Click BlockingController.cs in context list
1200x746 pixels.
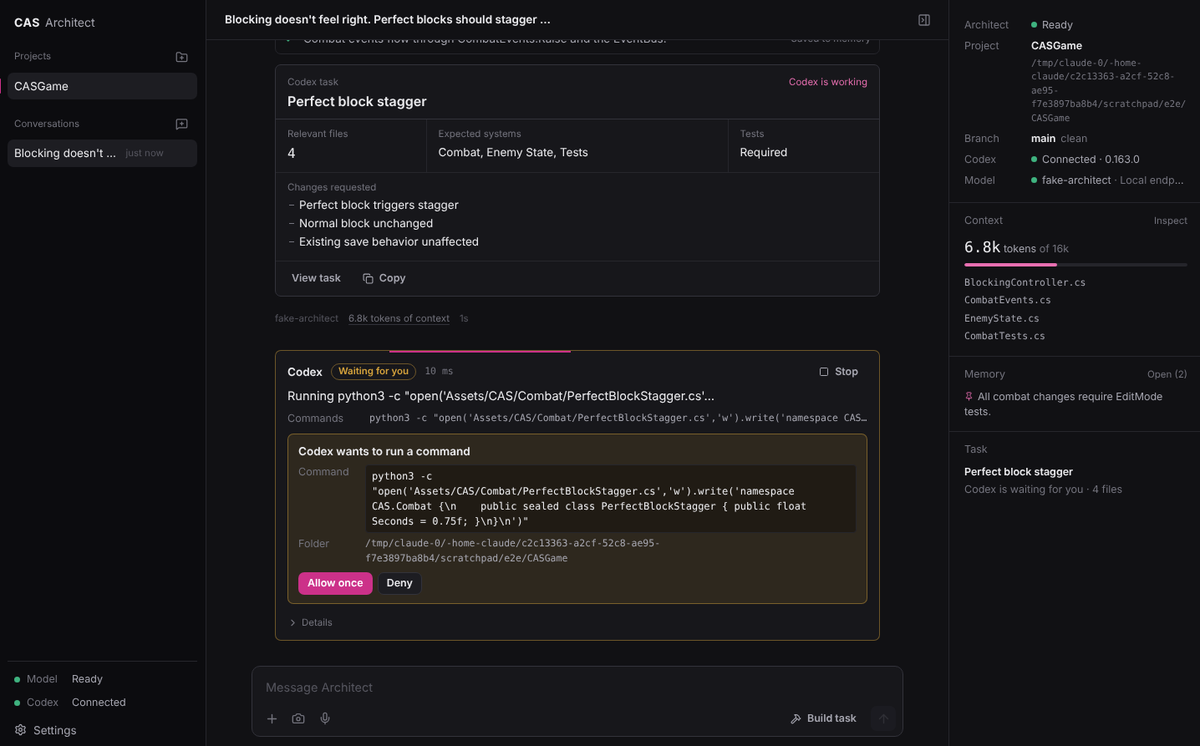tap(1025, 282)
